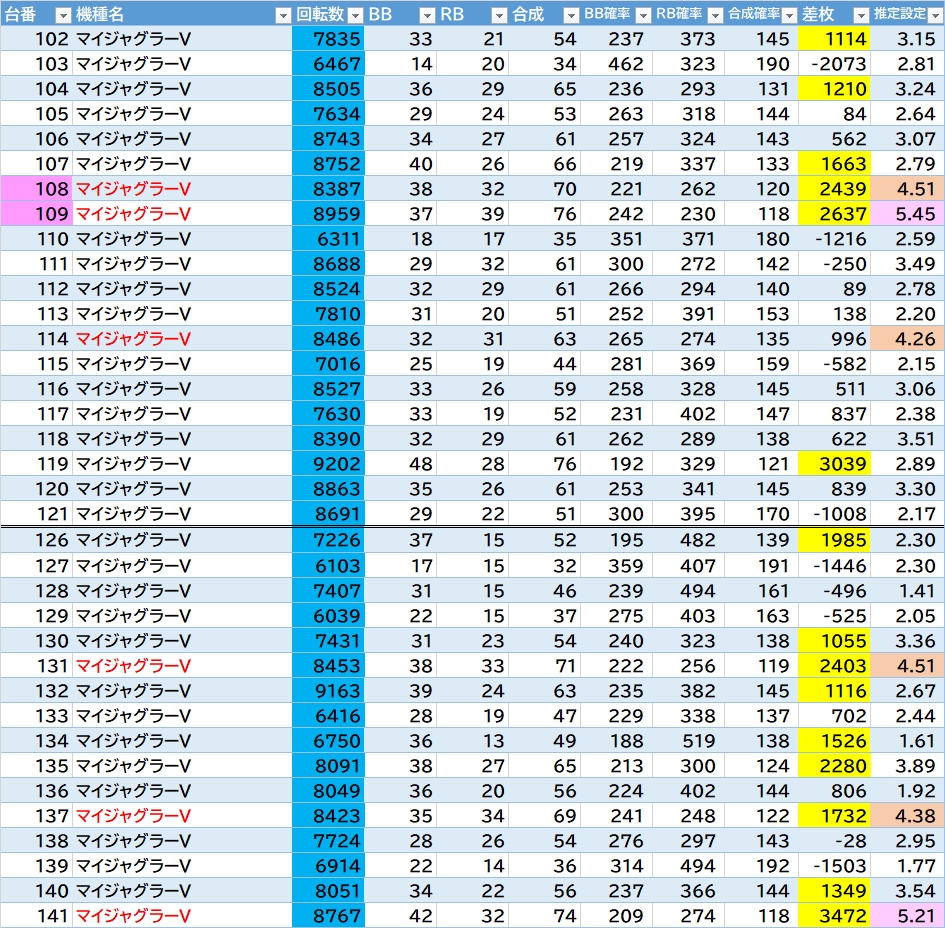Select BB確率 cell 229 in row 133
The height and width of the screenshot is (928, 945).
pyautogui.click(x=618, y=715)
